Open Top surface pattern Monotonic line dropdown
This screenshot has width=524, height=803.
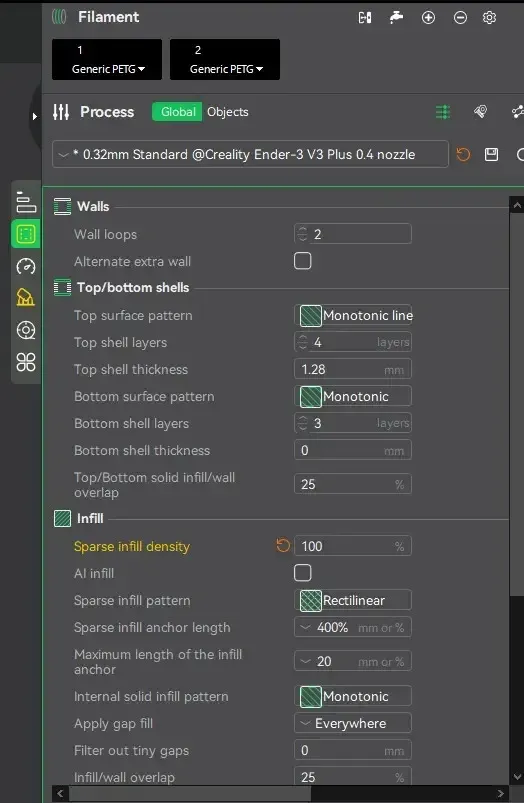tap(353, 315)
